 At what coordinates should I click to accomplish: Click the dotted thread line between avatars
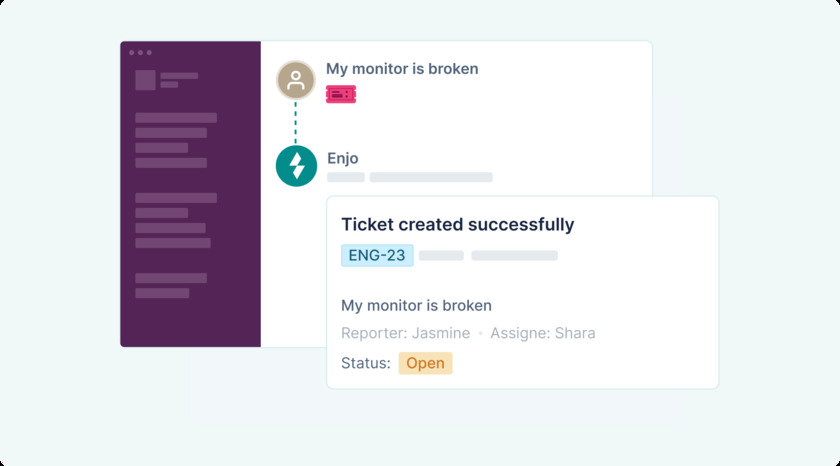tap(295, 122)
